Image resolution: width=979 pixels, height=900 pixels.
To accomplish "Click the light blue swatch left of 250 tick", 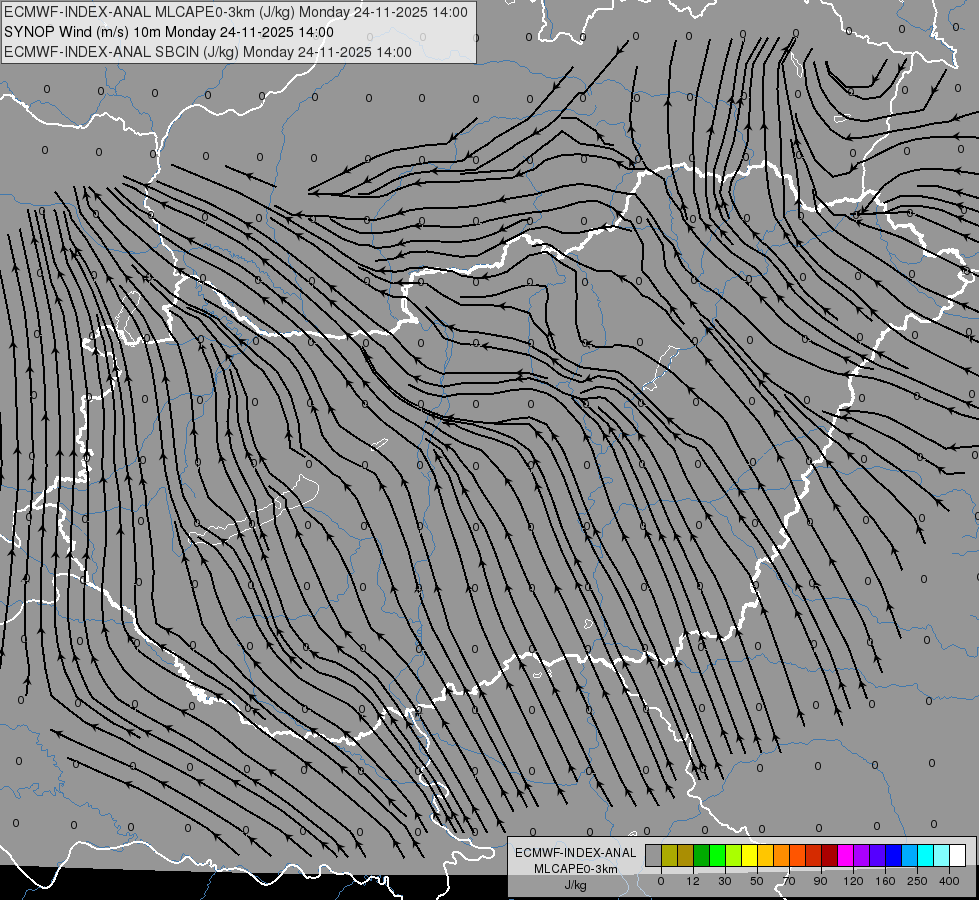I will (x=910, y=856).
